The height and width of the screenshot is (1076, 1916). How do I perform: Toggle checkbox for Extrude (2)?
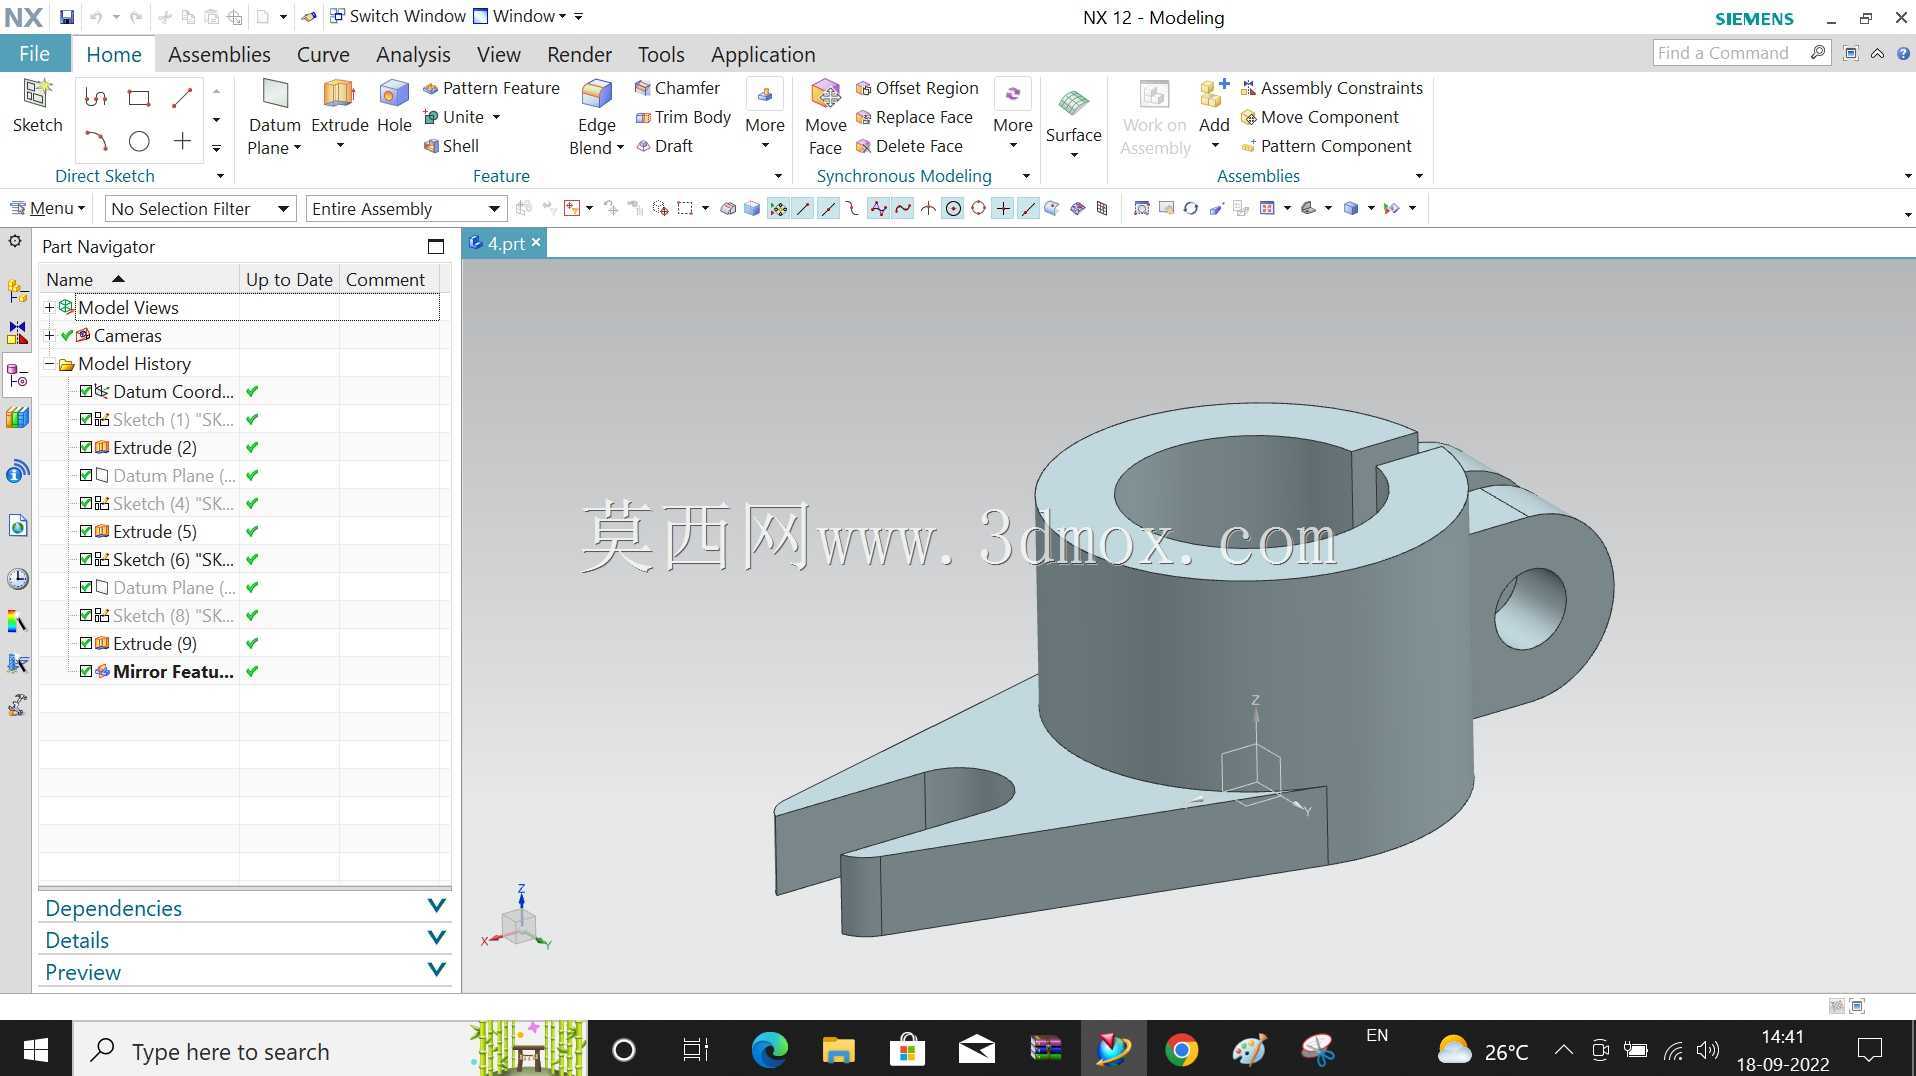pos(86,447)
